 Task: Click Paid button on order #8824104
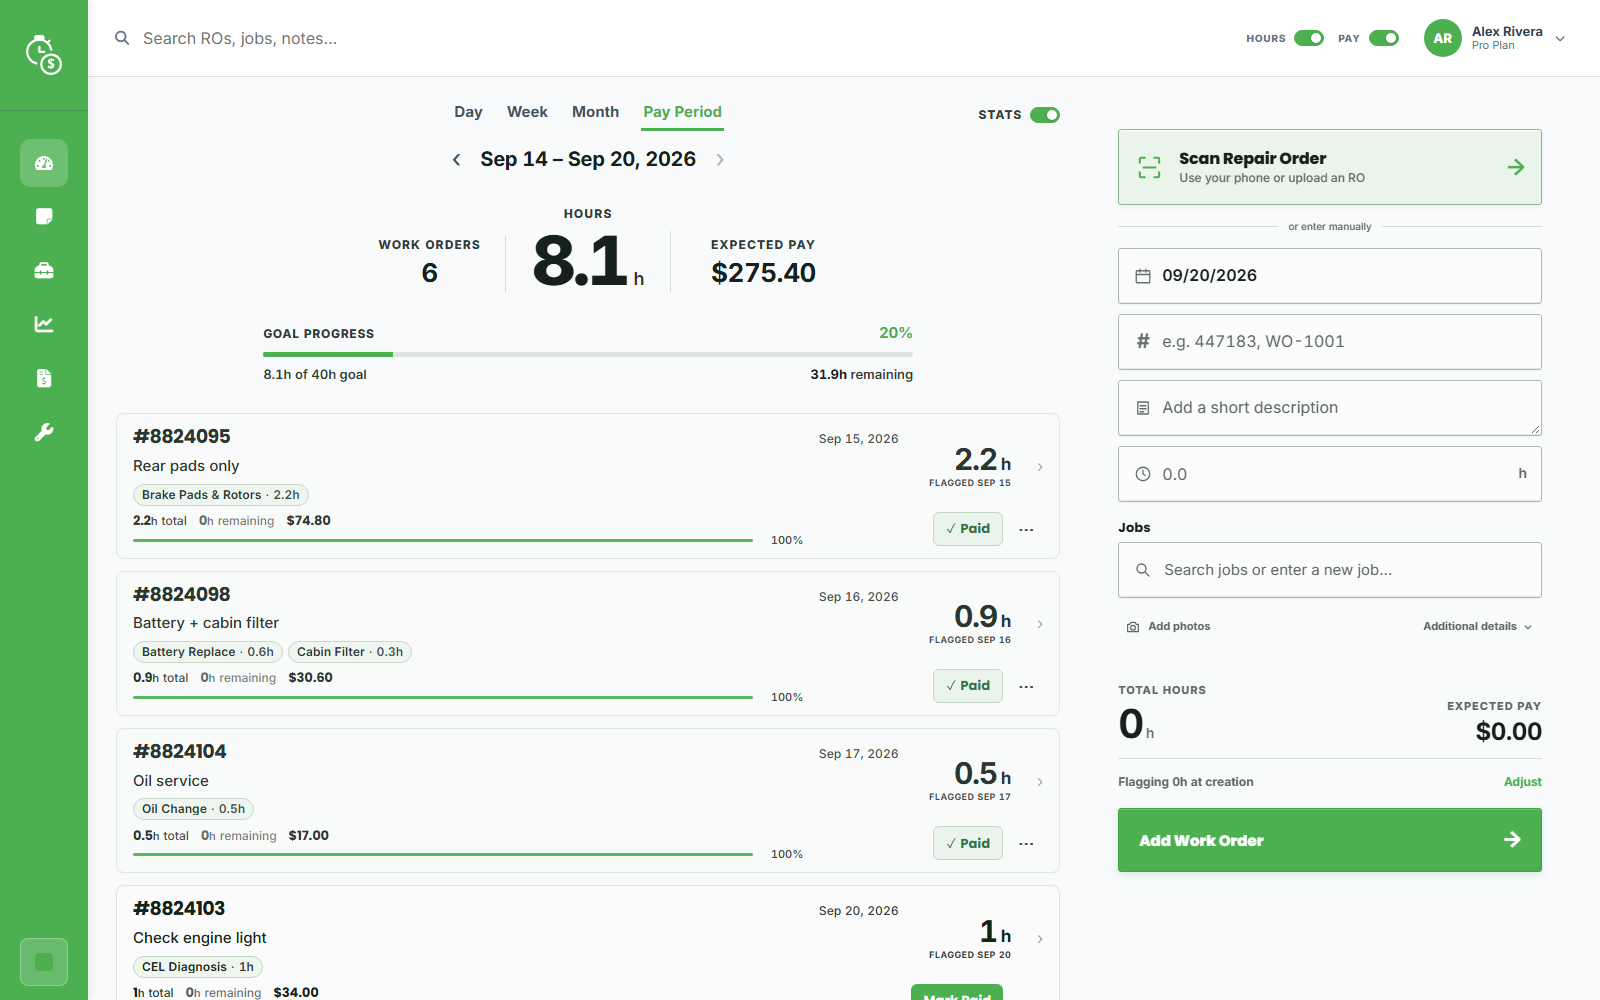(967, 844)
